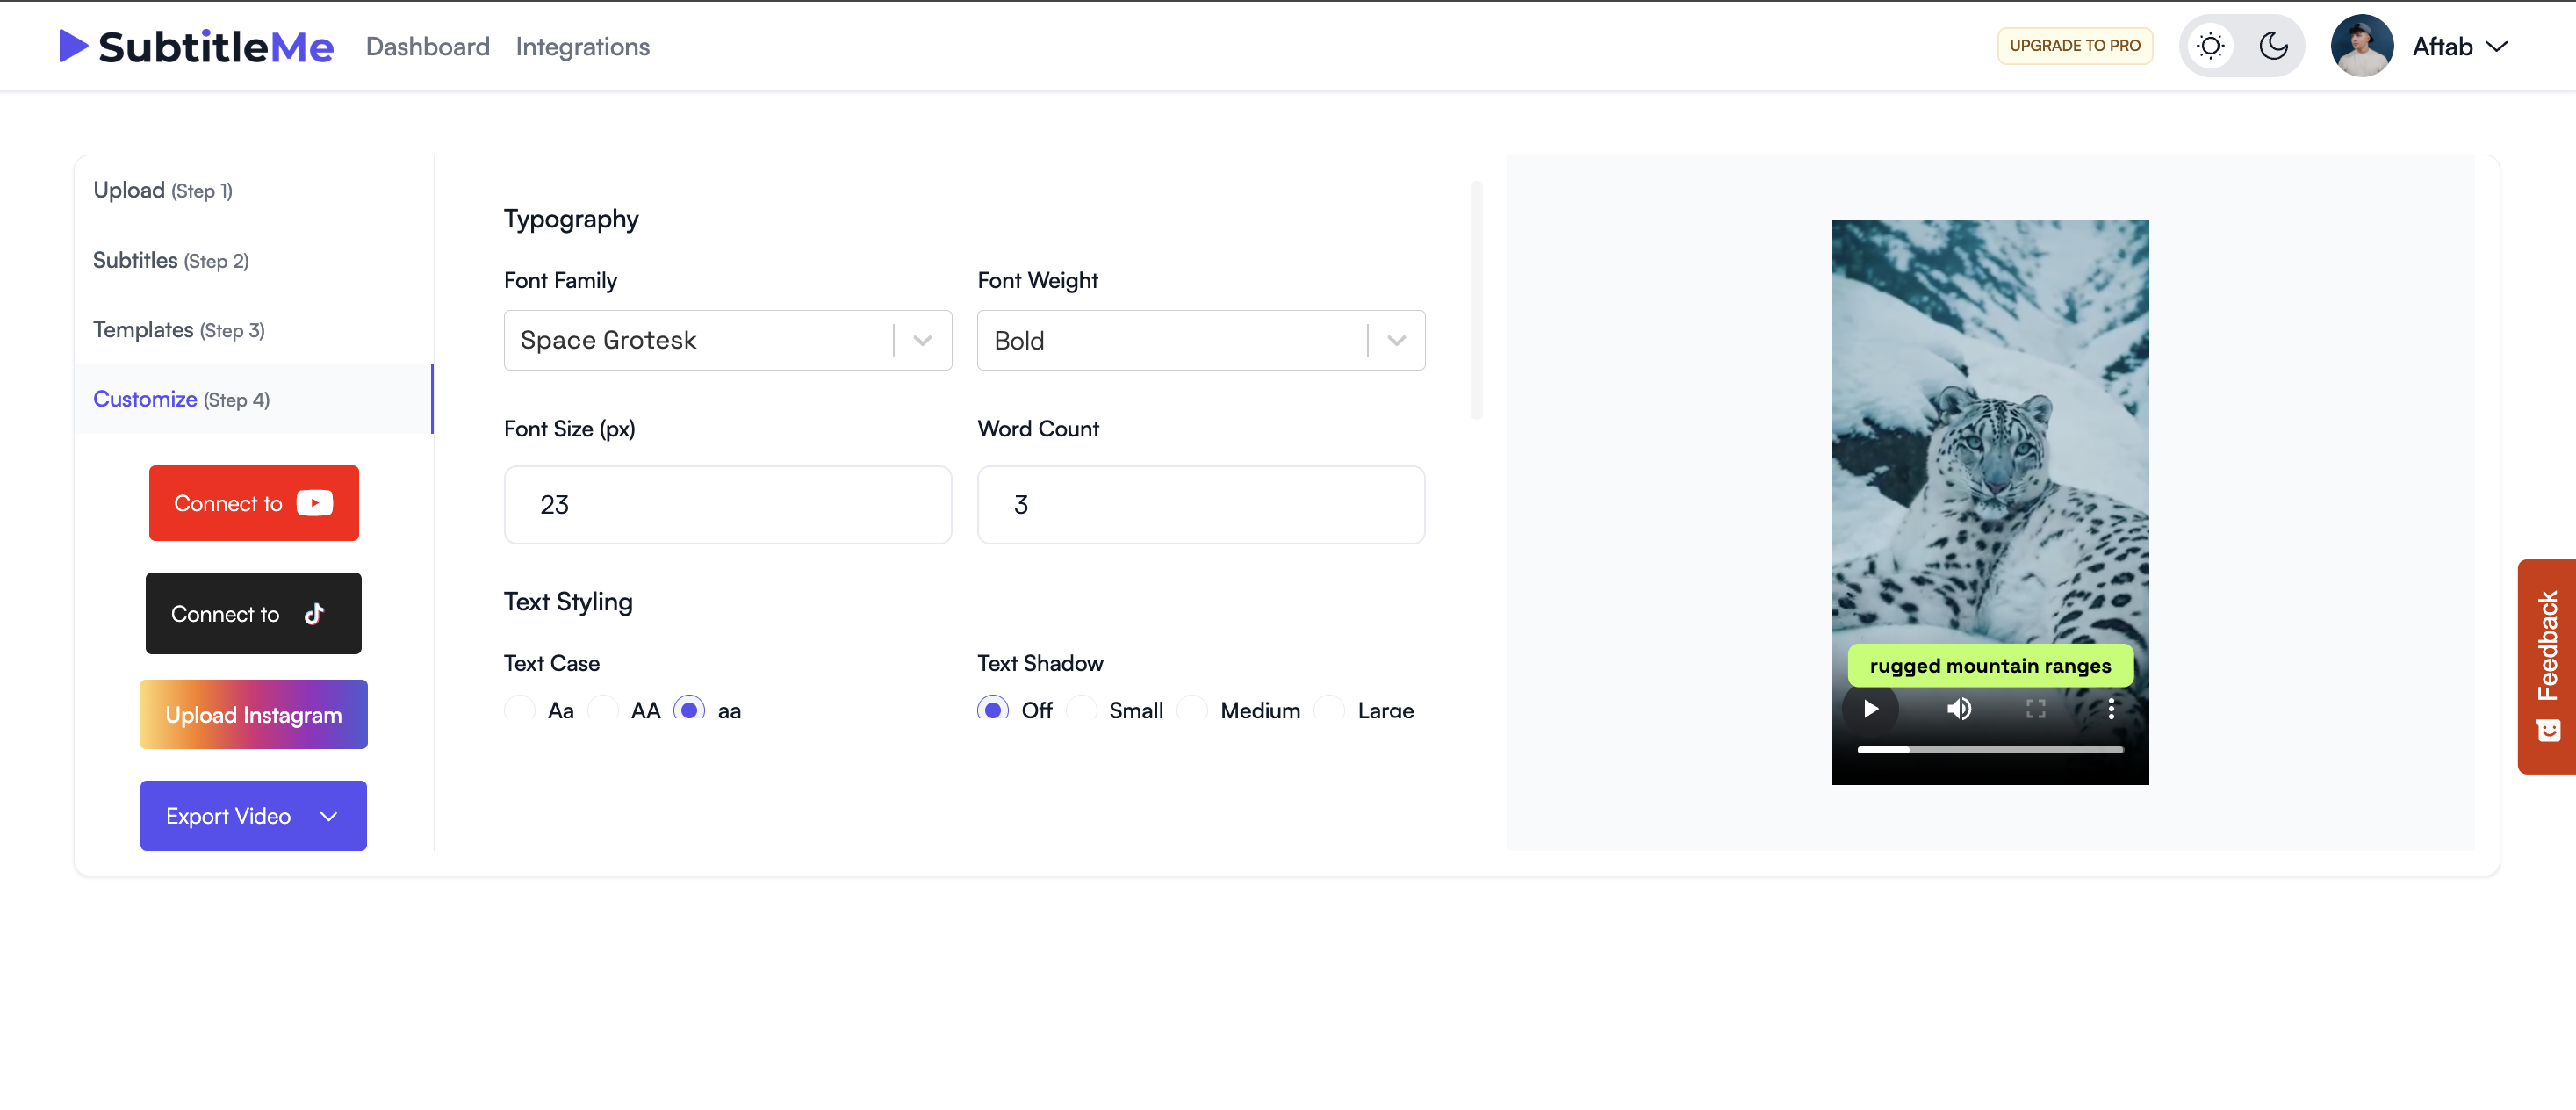Open the Font Family dropdown

pos(920,340)
